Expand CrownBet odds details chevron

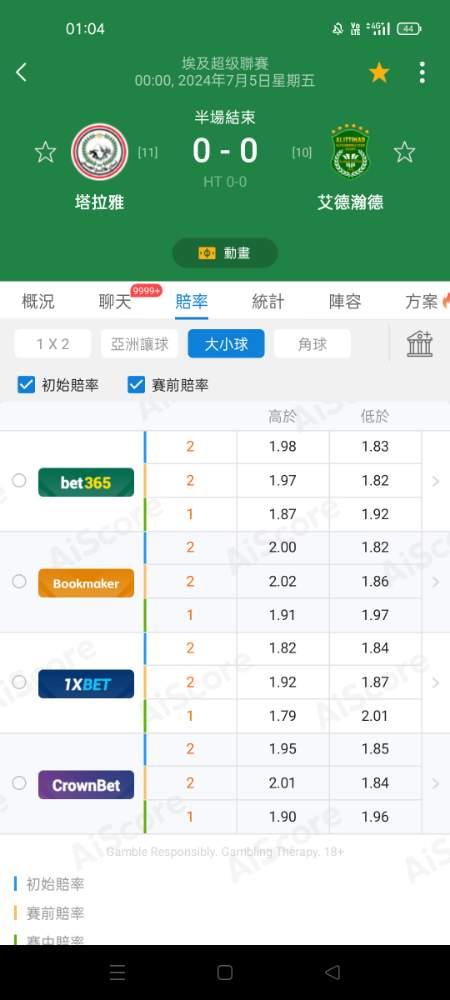coord(436,783)
